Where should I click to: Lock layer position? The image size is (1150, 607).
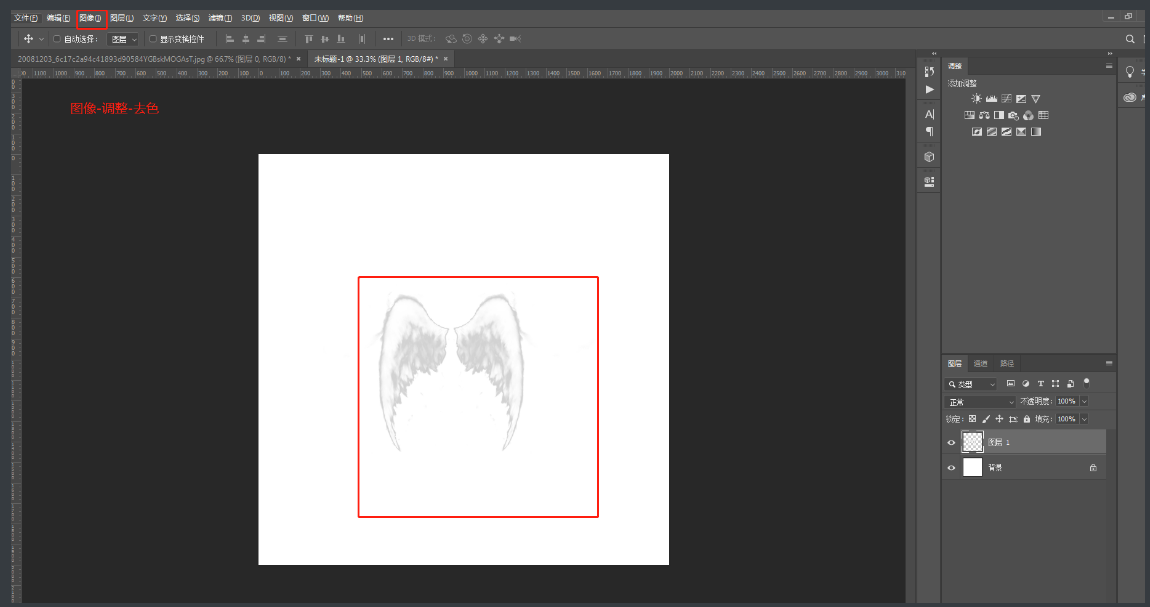(999, 419)
